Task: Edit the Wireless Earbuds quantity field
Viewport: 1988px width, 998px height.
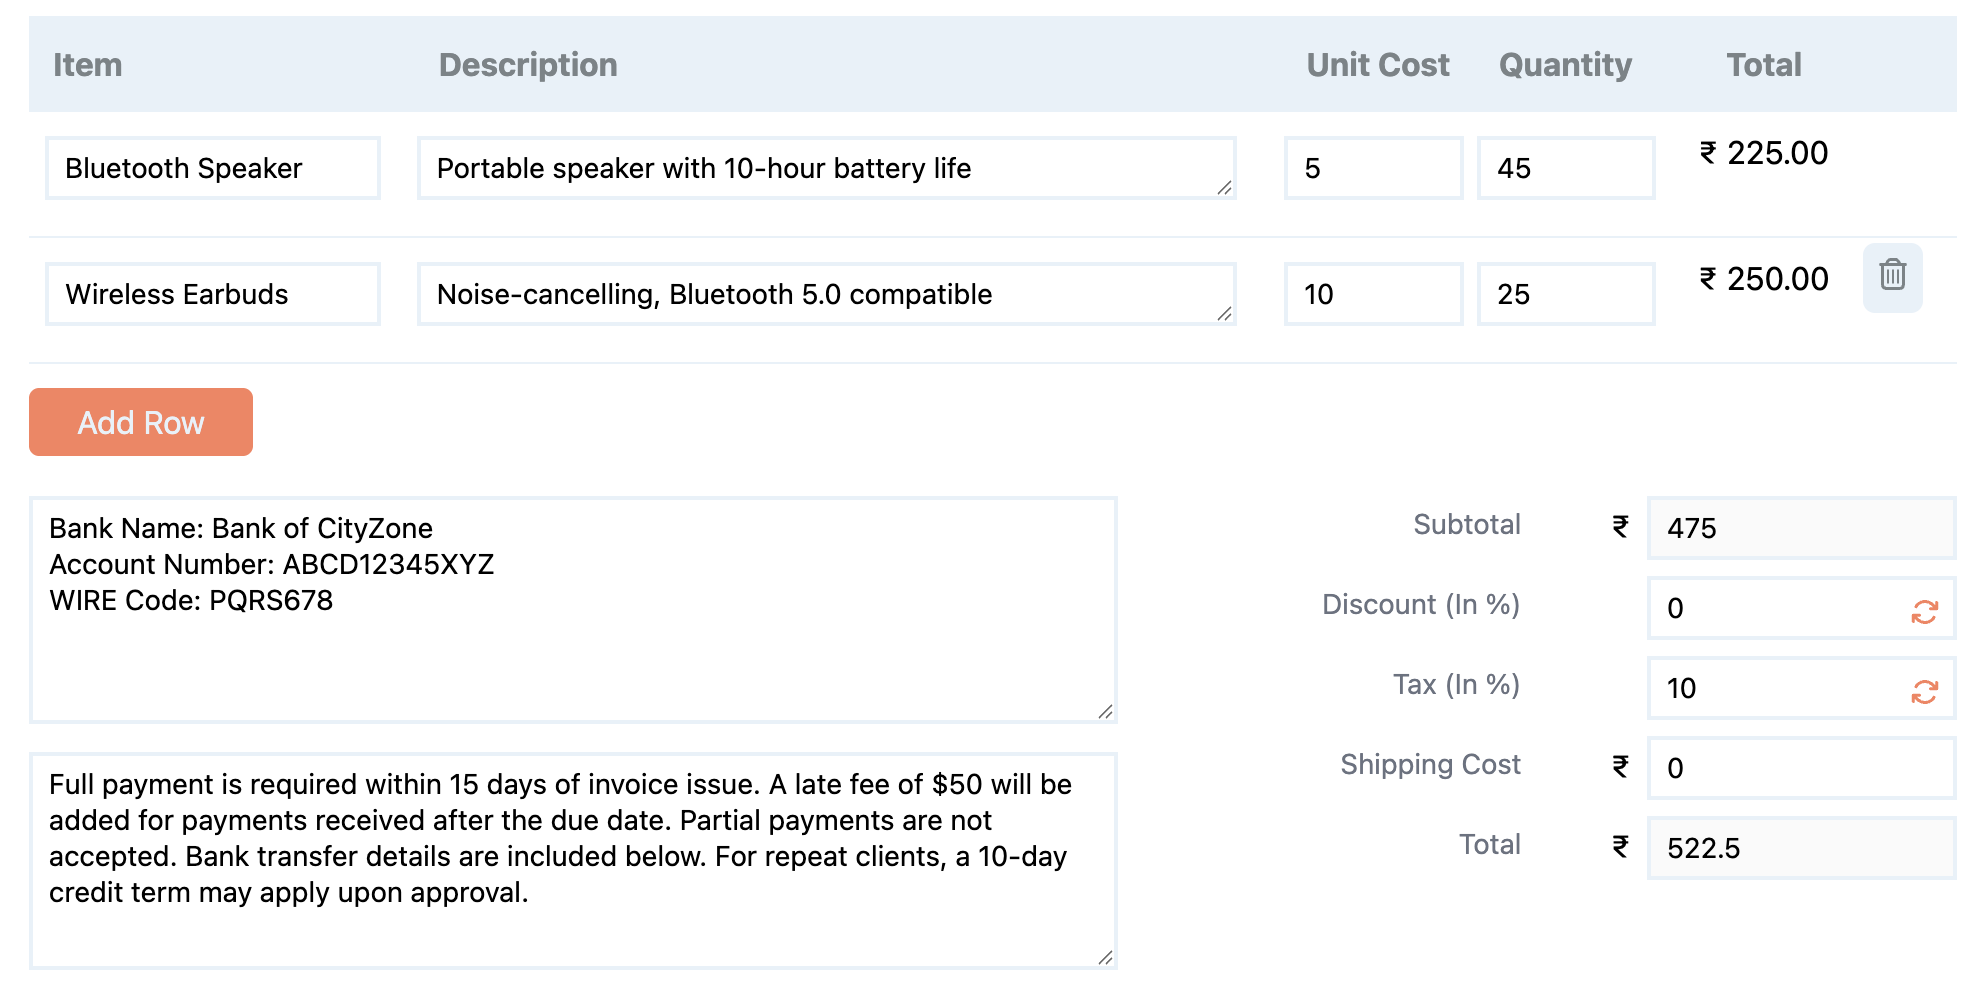Action: point(1565,294)
